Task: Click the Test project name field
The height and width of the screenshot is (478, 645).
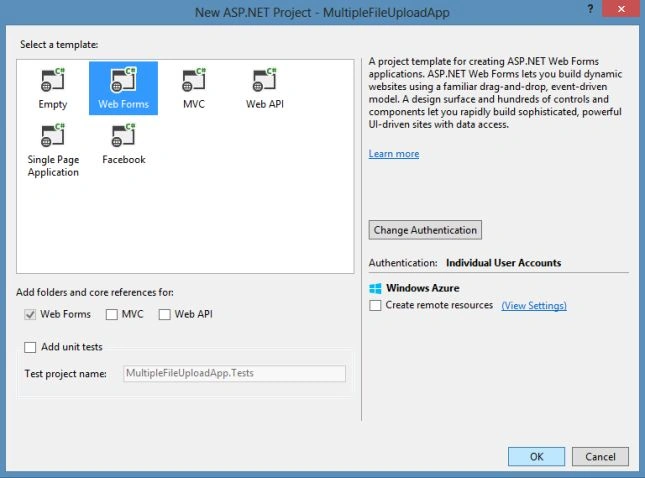Action: coord(234,374)
